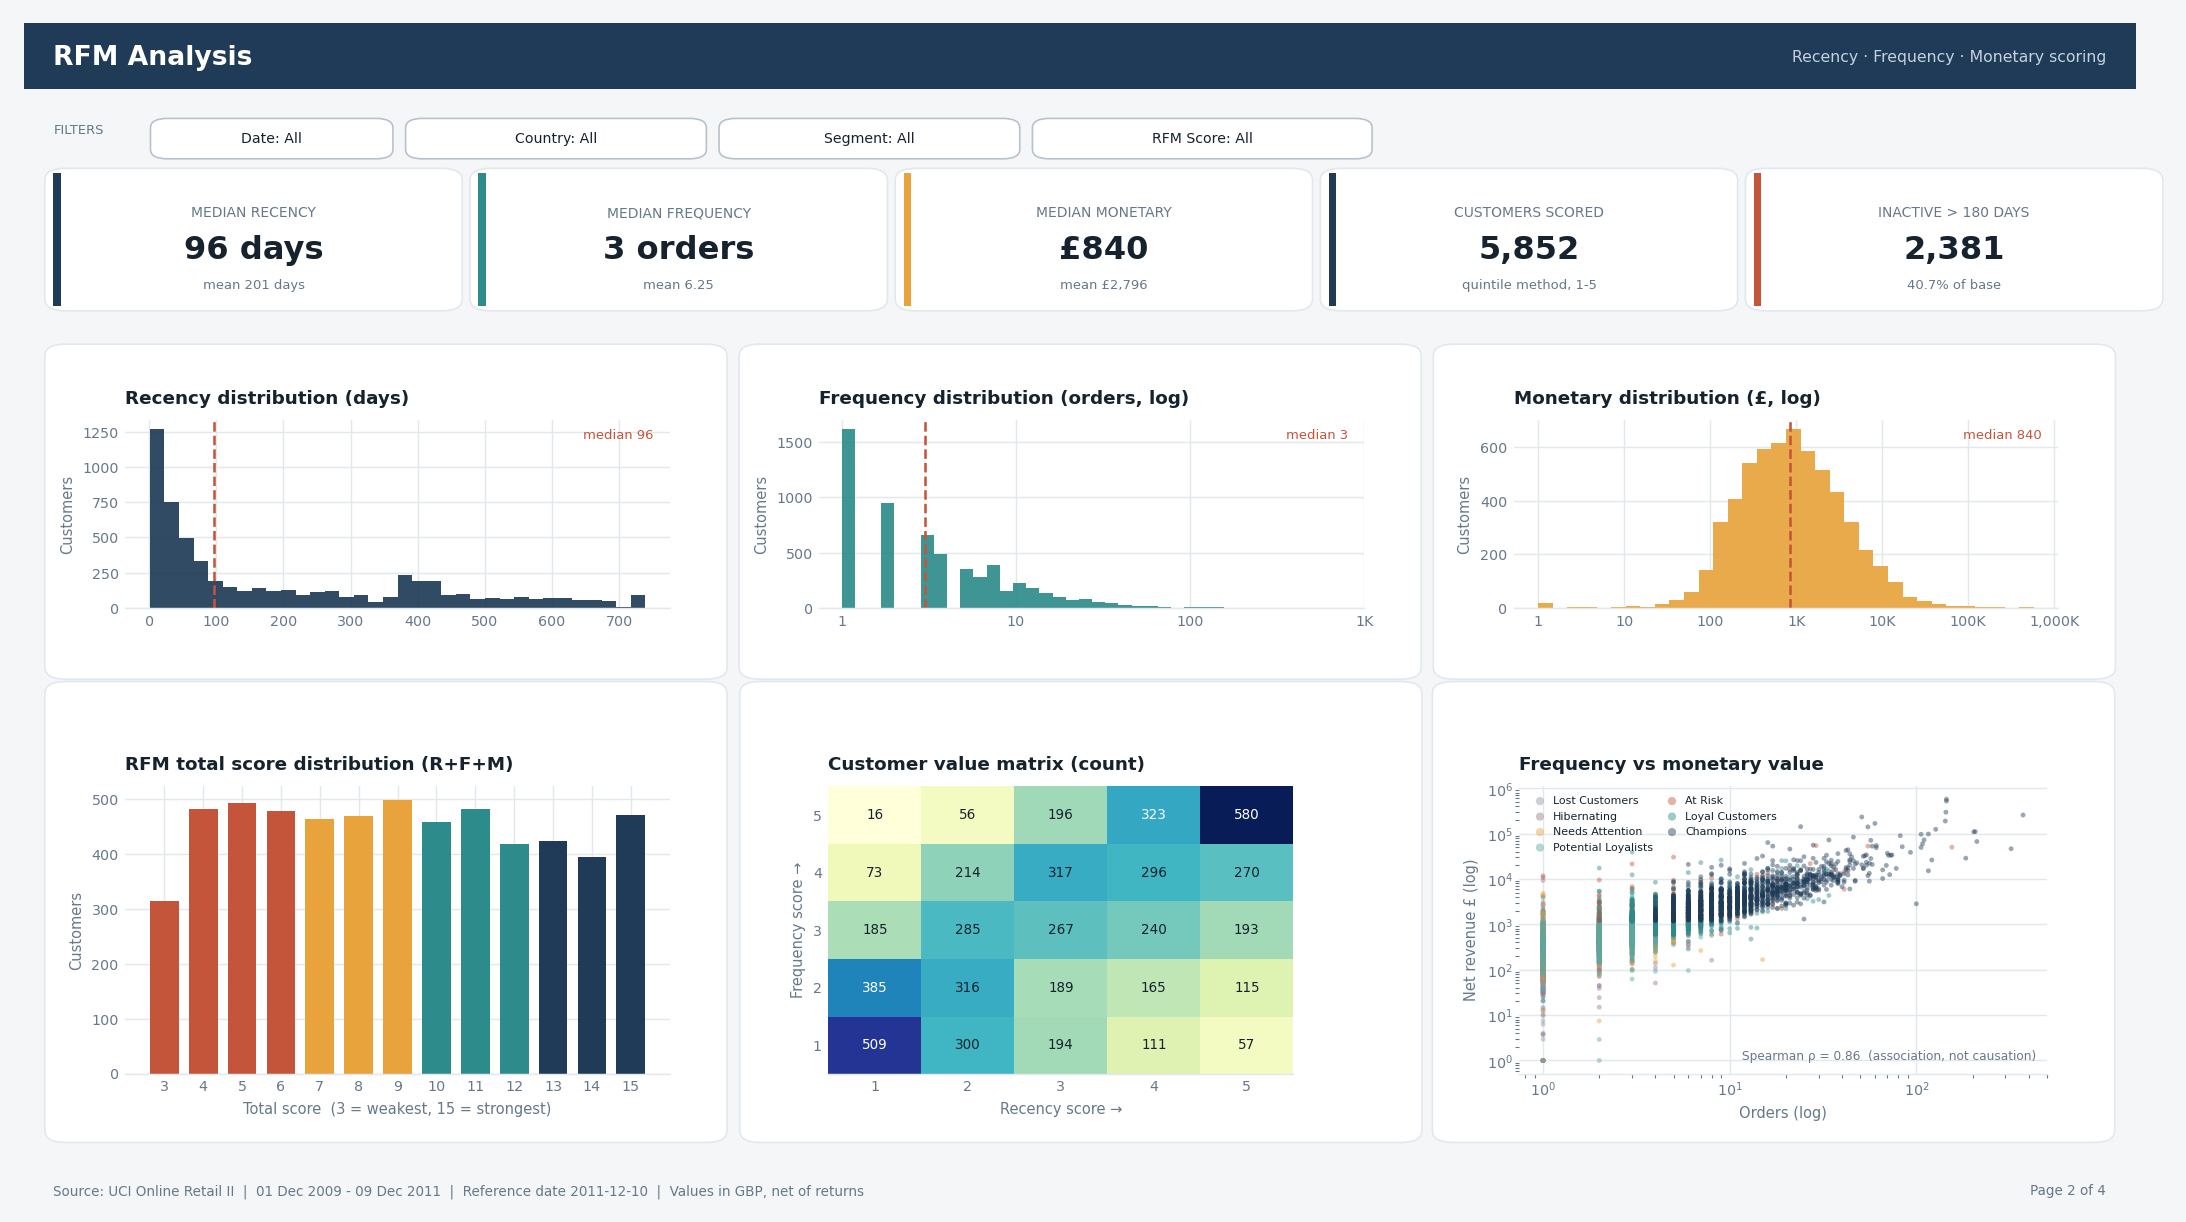Select the Median Recency 96 days card
The image size is (2186, 1222).
(254, 240)
